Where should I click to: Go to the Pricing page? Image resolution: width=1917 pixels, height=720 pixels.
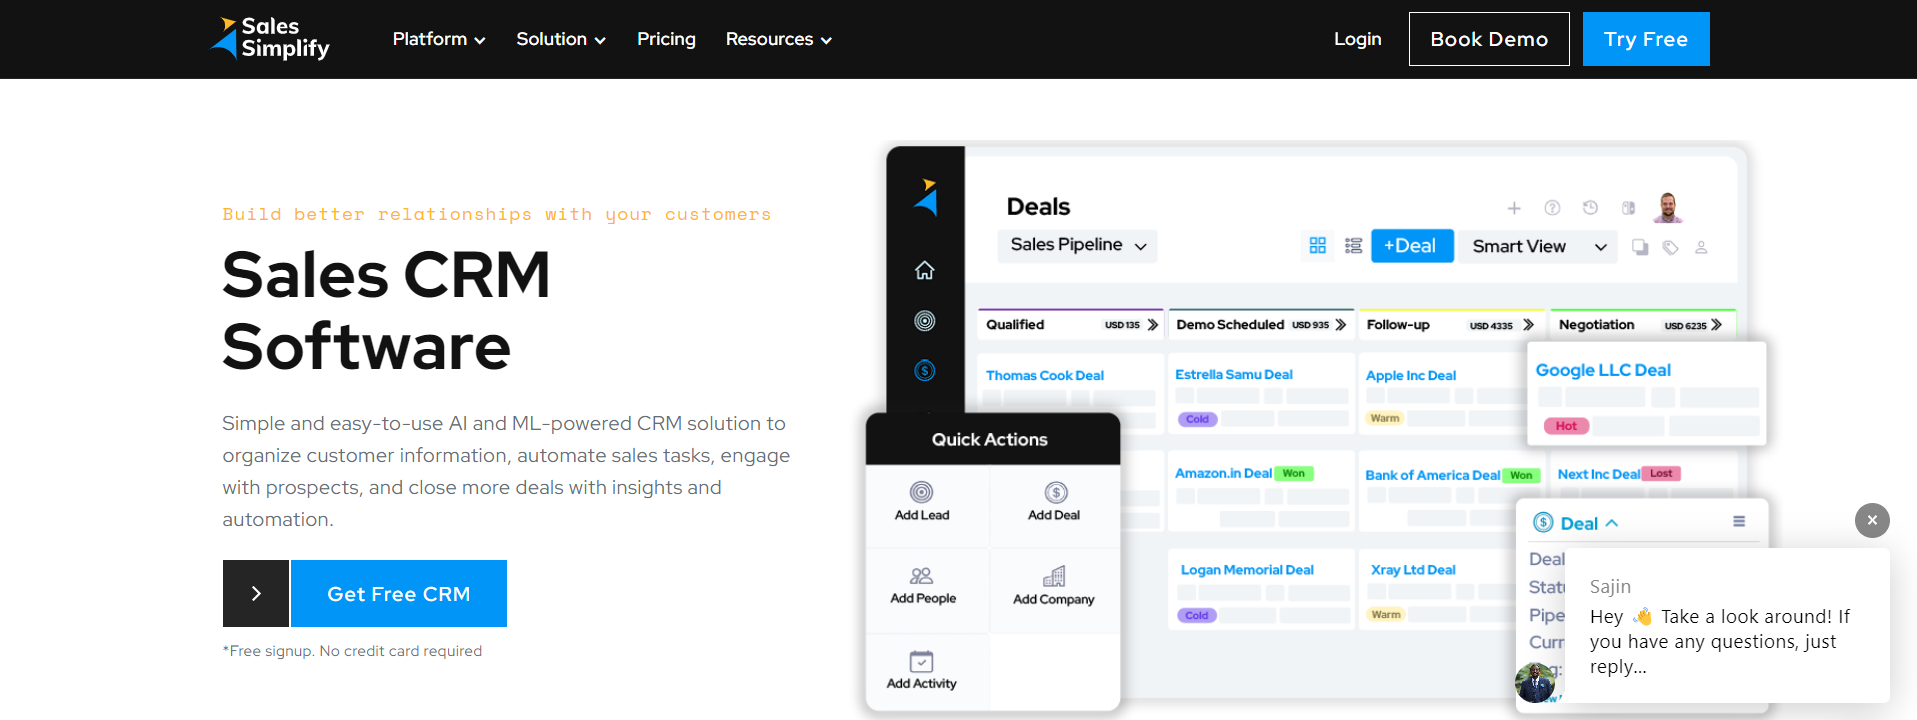tap(666, 39)
